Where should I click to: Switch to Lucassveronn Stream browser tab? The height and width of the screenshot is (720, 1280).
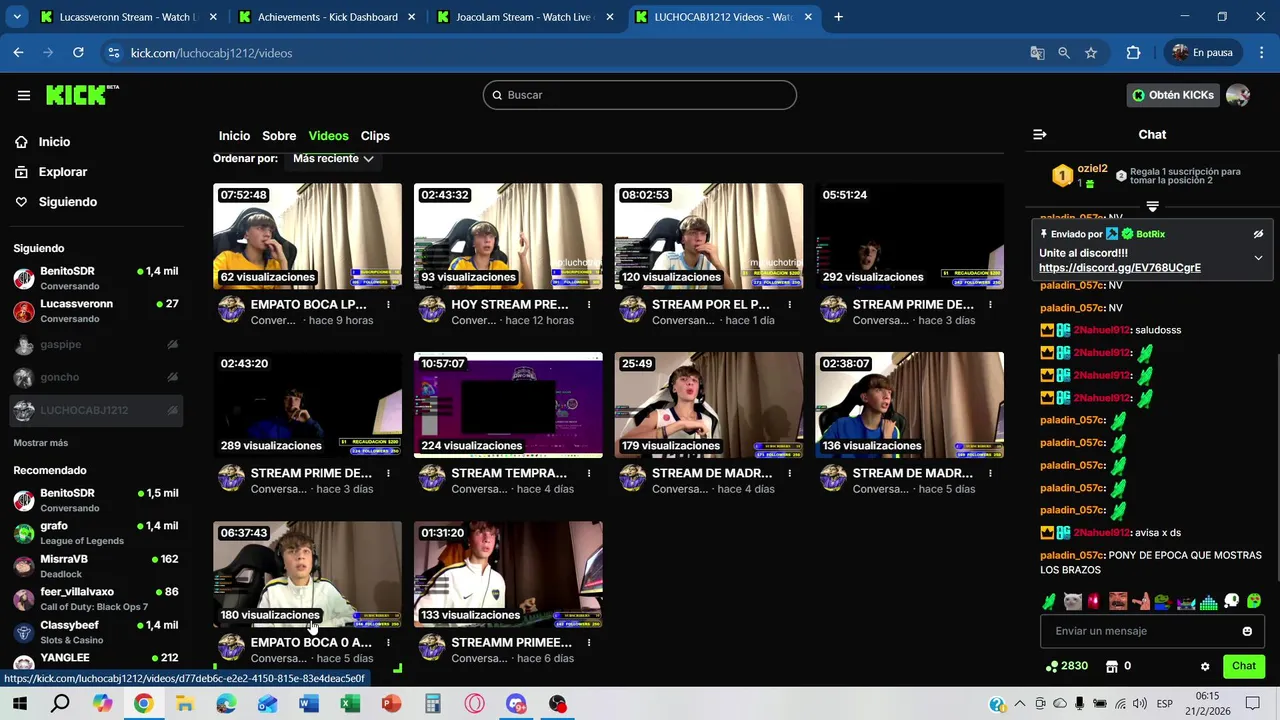pos(128,17)
